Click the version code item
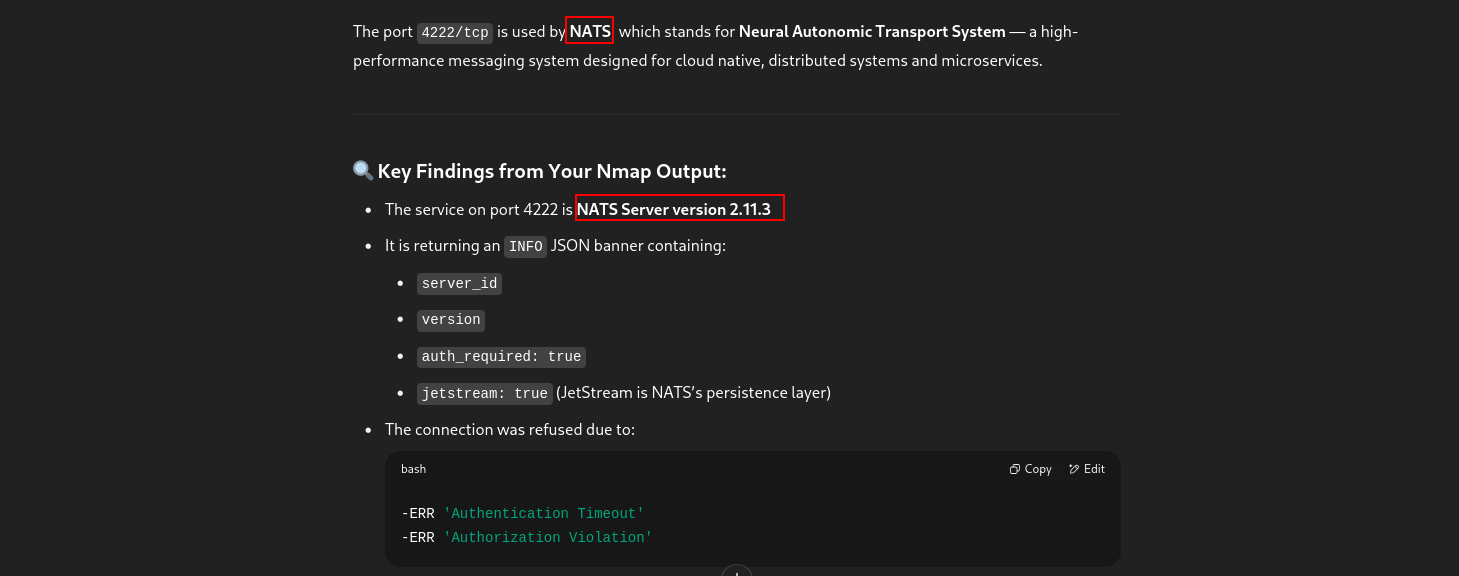This screenshot has width=1459, height=576. pyautogui.click(x=451, y=320)
